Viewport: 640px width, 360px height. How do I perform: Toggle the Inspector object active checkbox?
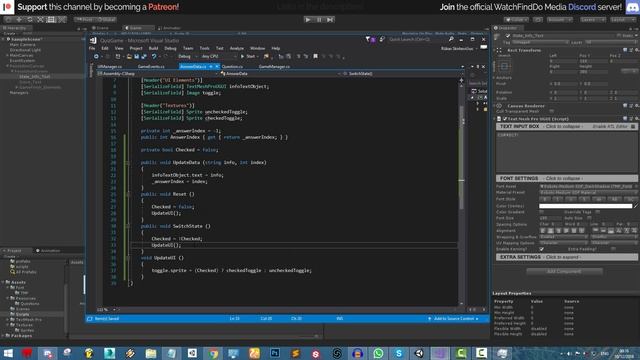point(508,36)
